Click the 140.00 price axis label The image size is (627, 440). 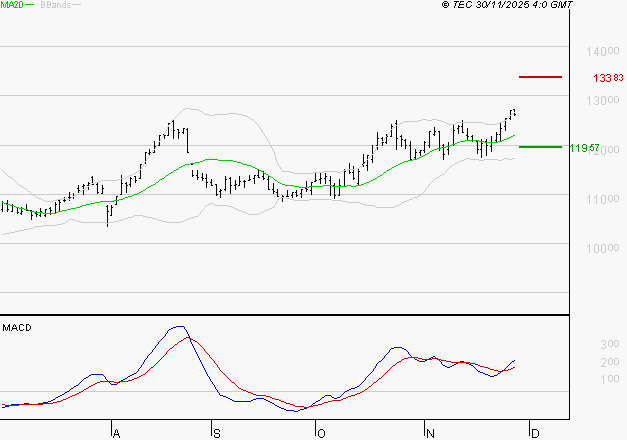pyautogui.click(x=603, y=51)
